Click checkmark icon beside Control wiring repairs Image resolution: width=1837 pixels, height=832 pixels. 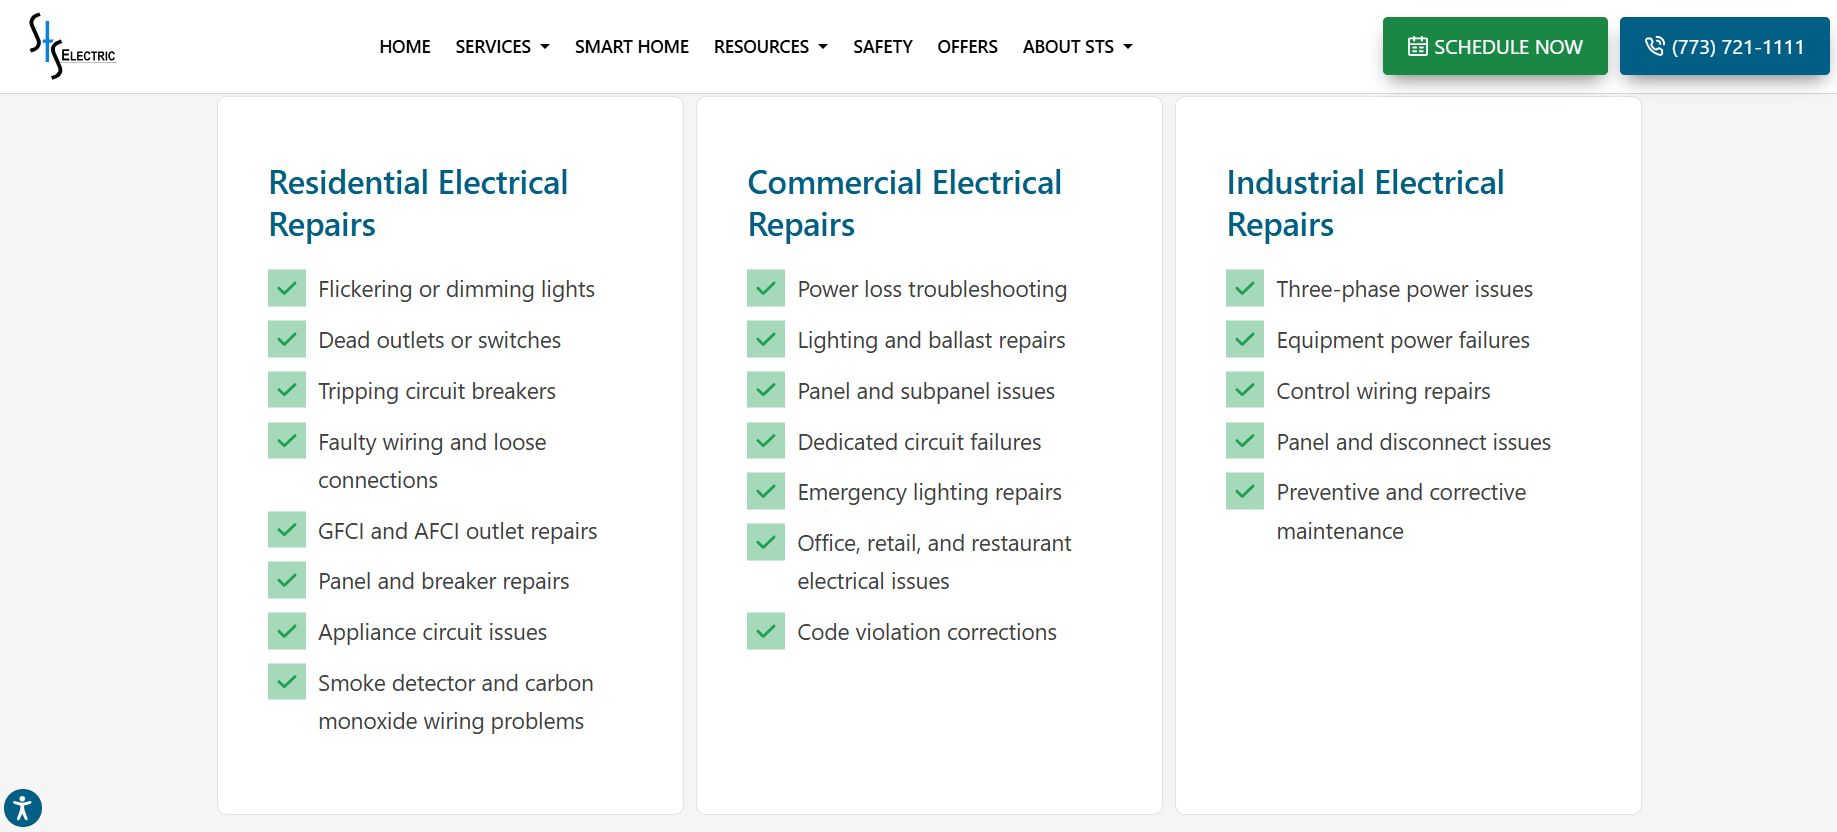coord(1245,390)
